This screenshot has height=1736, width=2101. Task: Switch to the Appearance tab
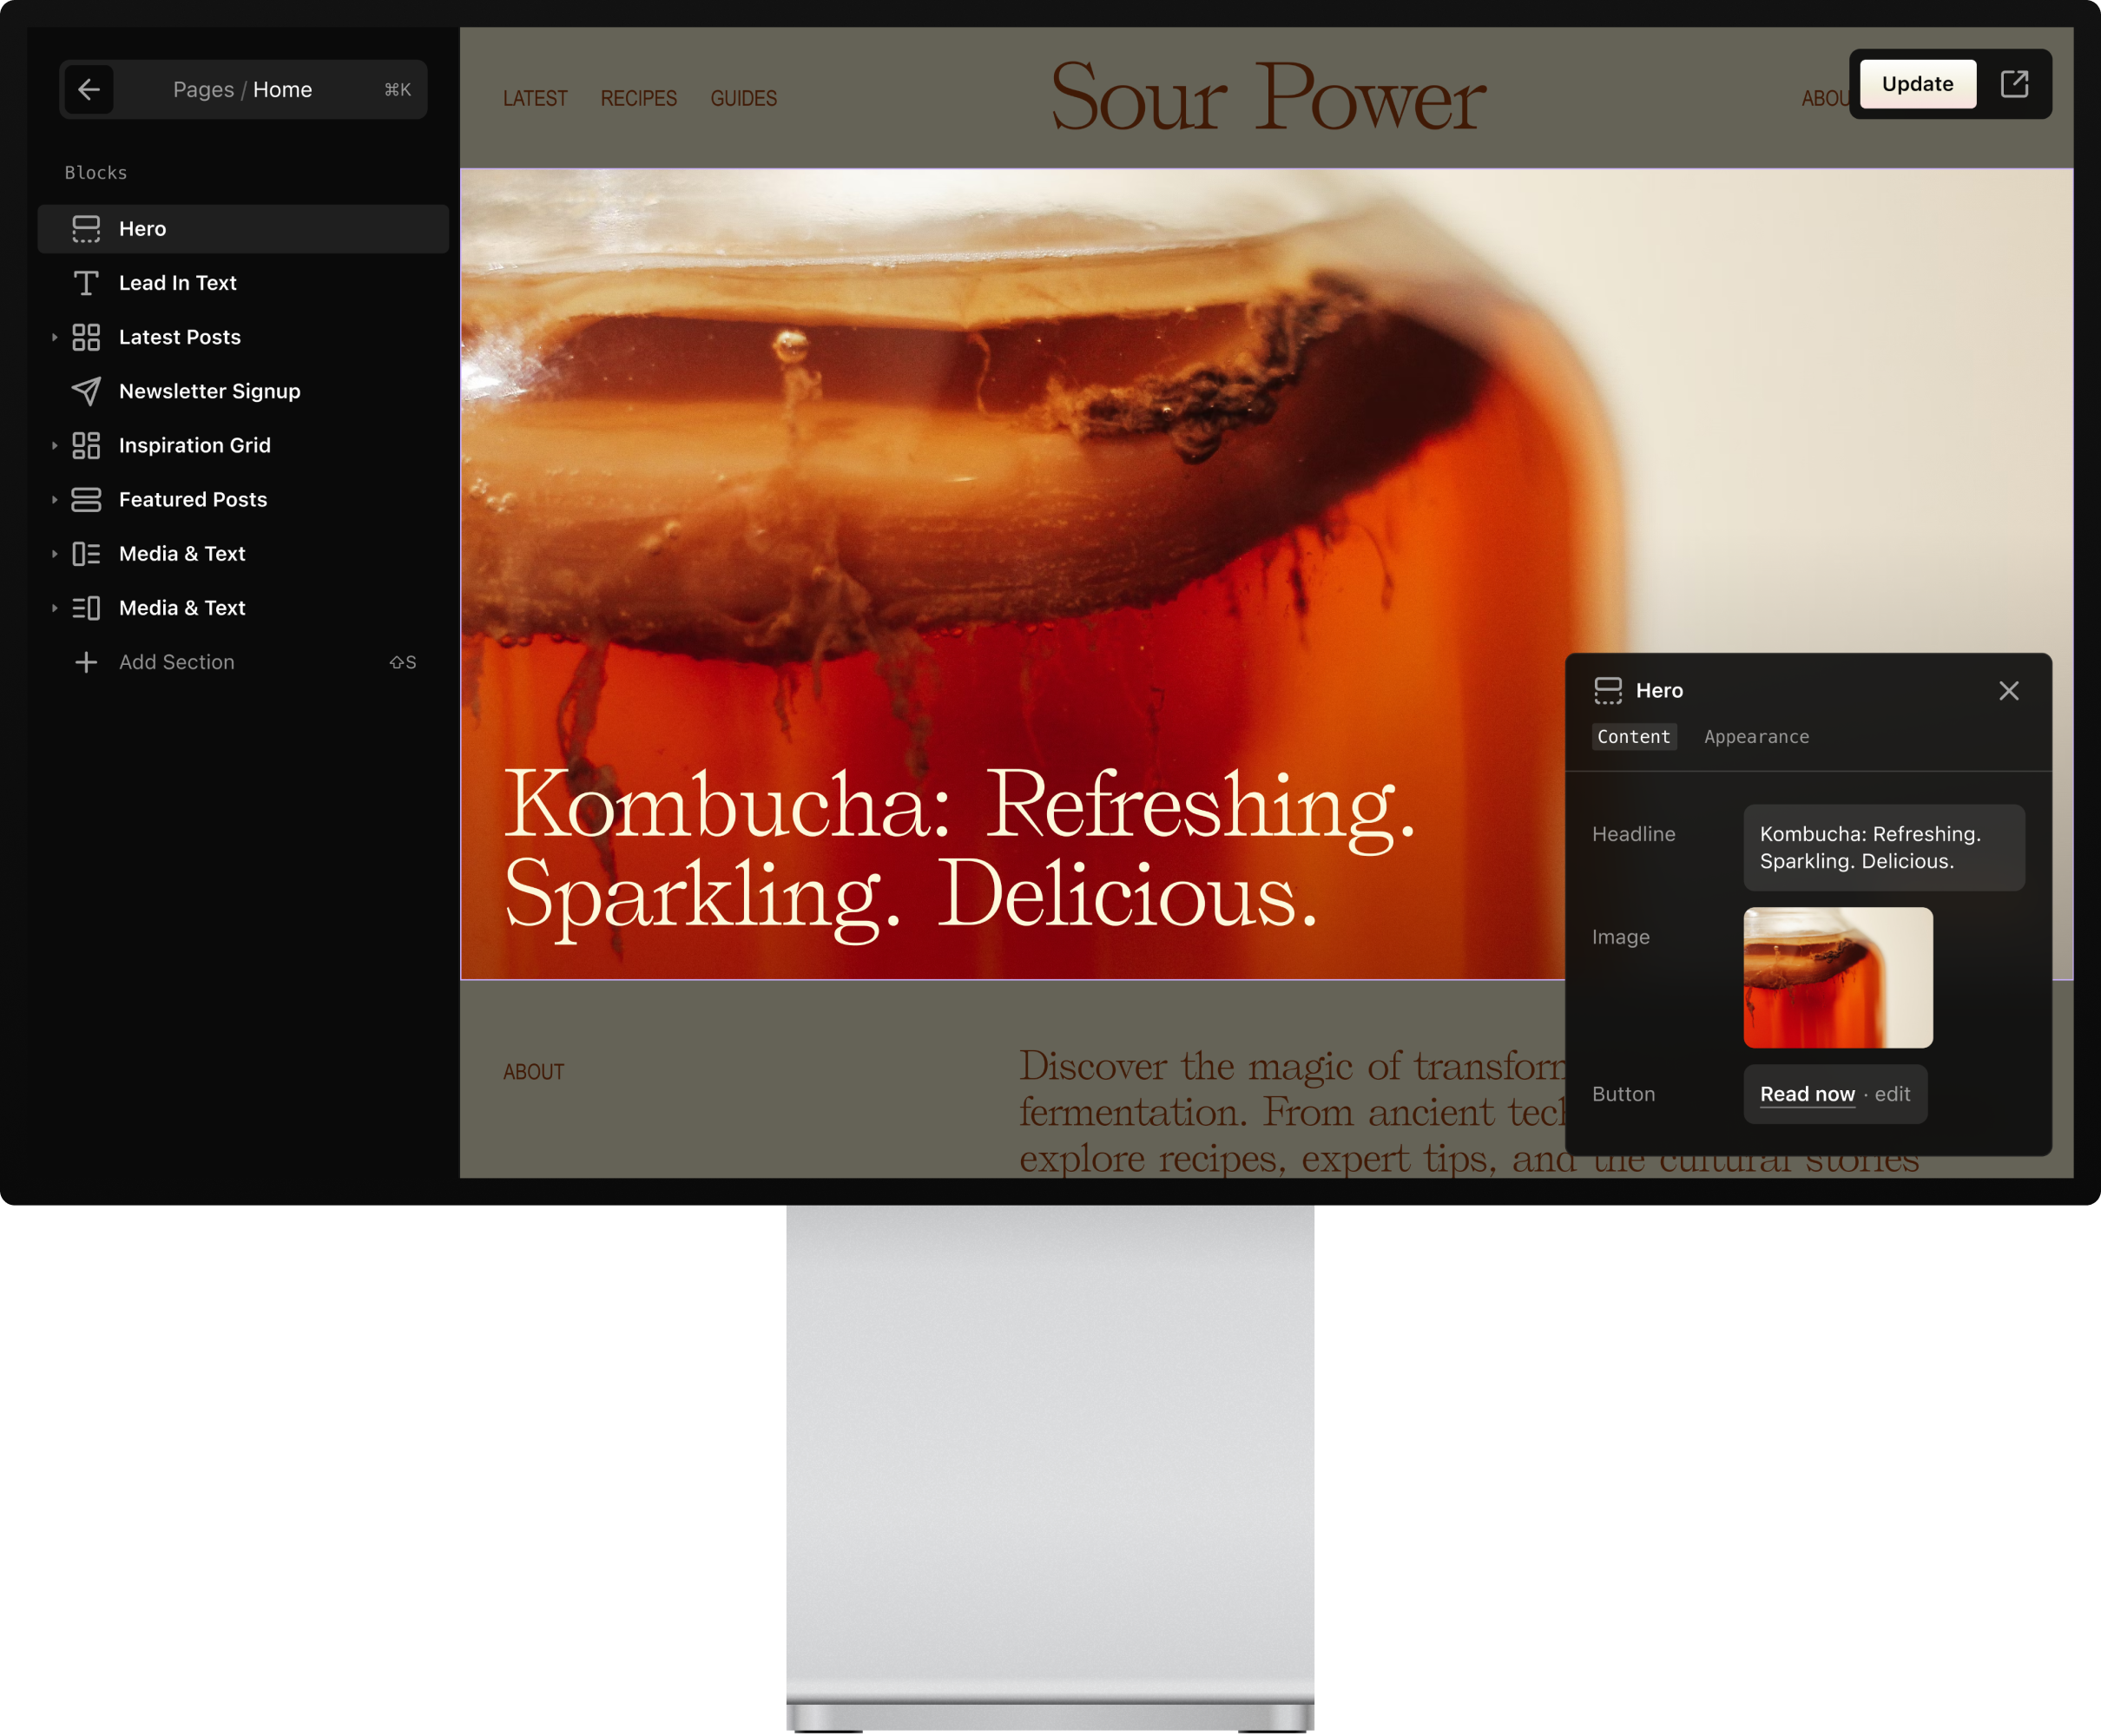pyautogui.click(x=1756, y=737)
